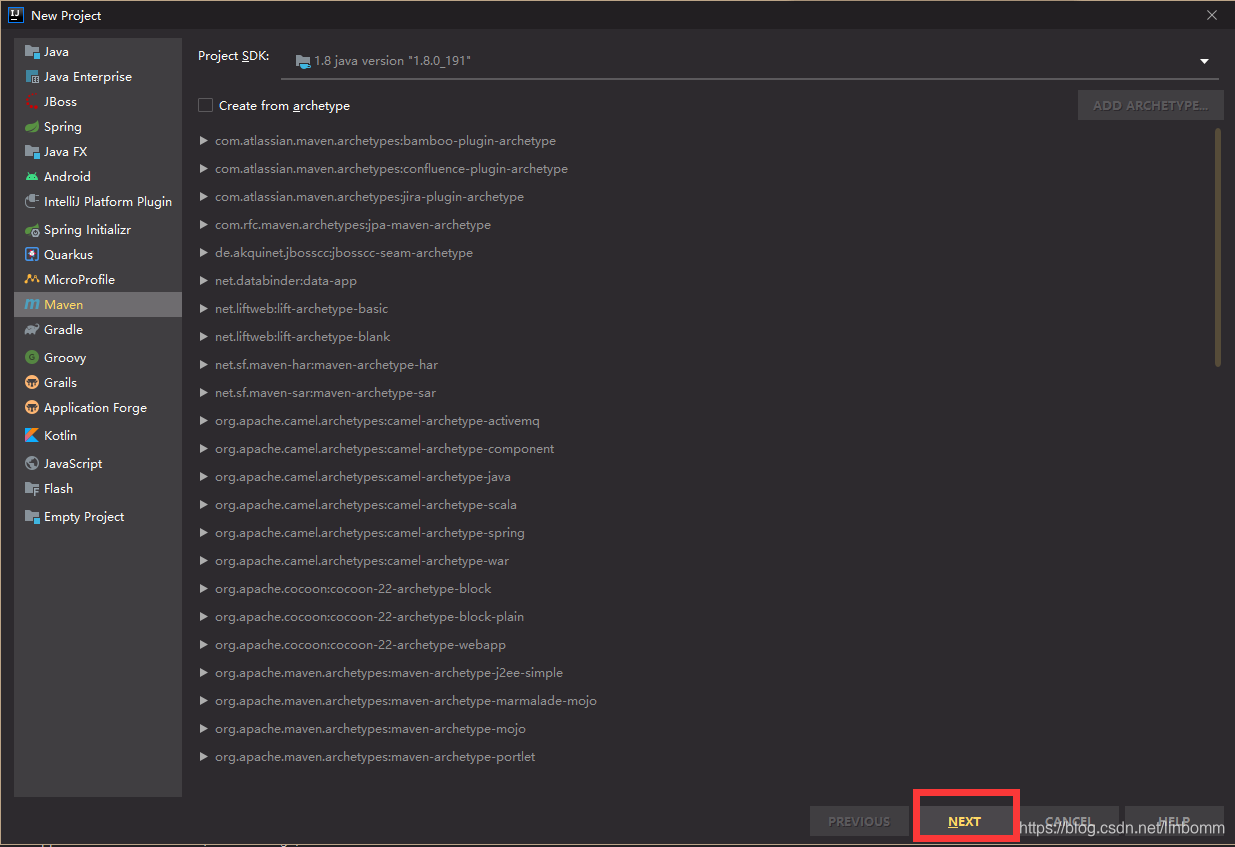Select Android project type

[98, 176]
